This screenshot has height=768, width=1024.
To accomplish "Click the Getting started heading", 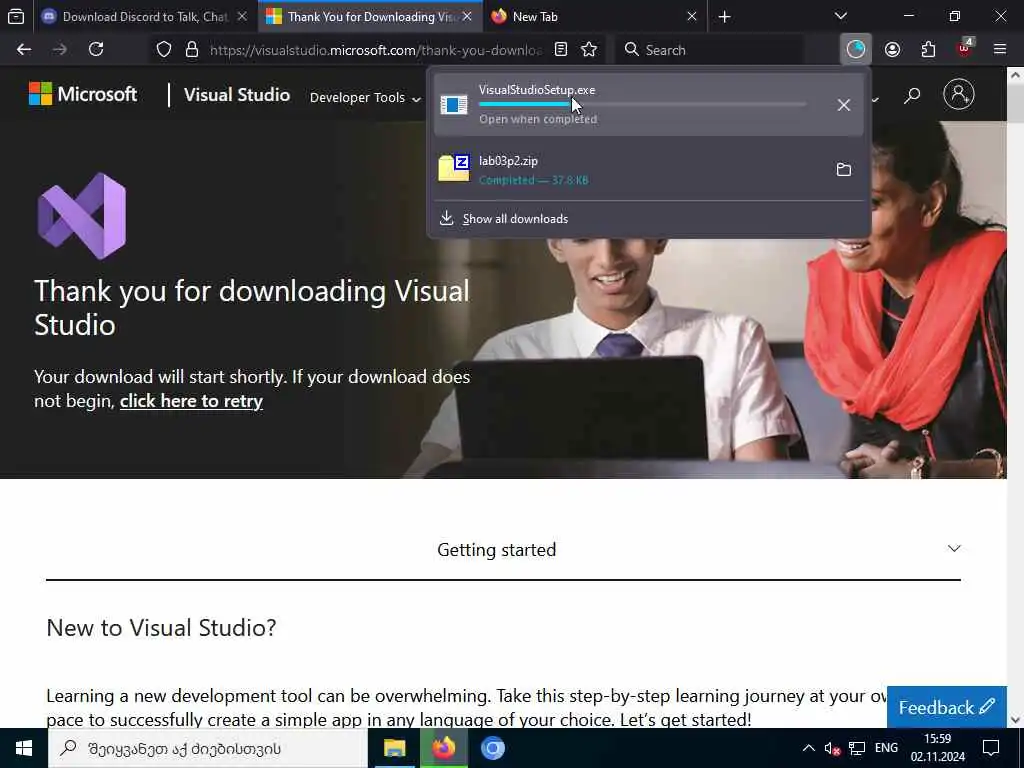I will coord(497,550).
